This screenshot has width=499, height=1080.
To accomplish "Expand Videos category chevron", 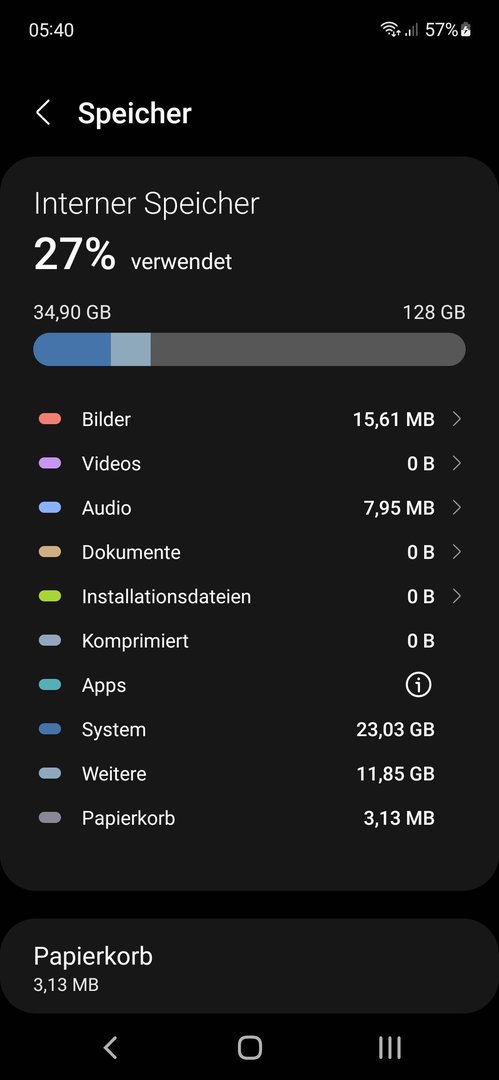I will pyautogui.click(x=456, y=463).
